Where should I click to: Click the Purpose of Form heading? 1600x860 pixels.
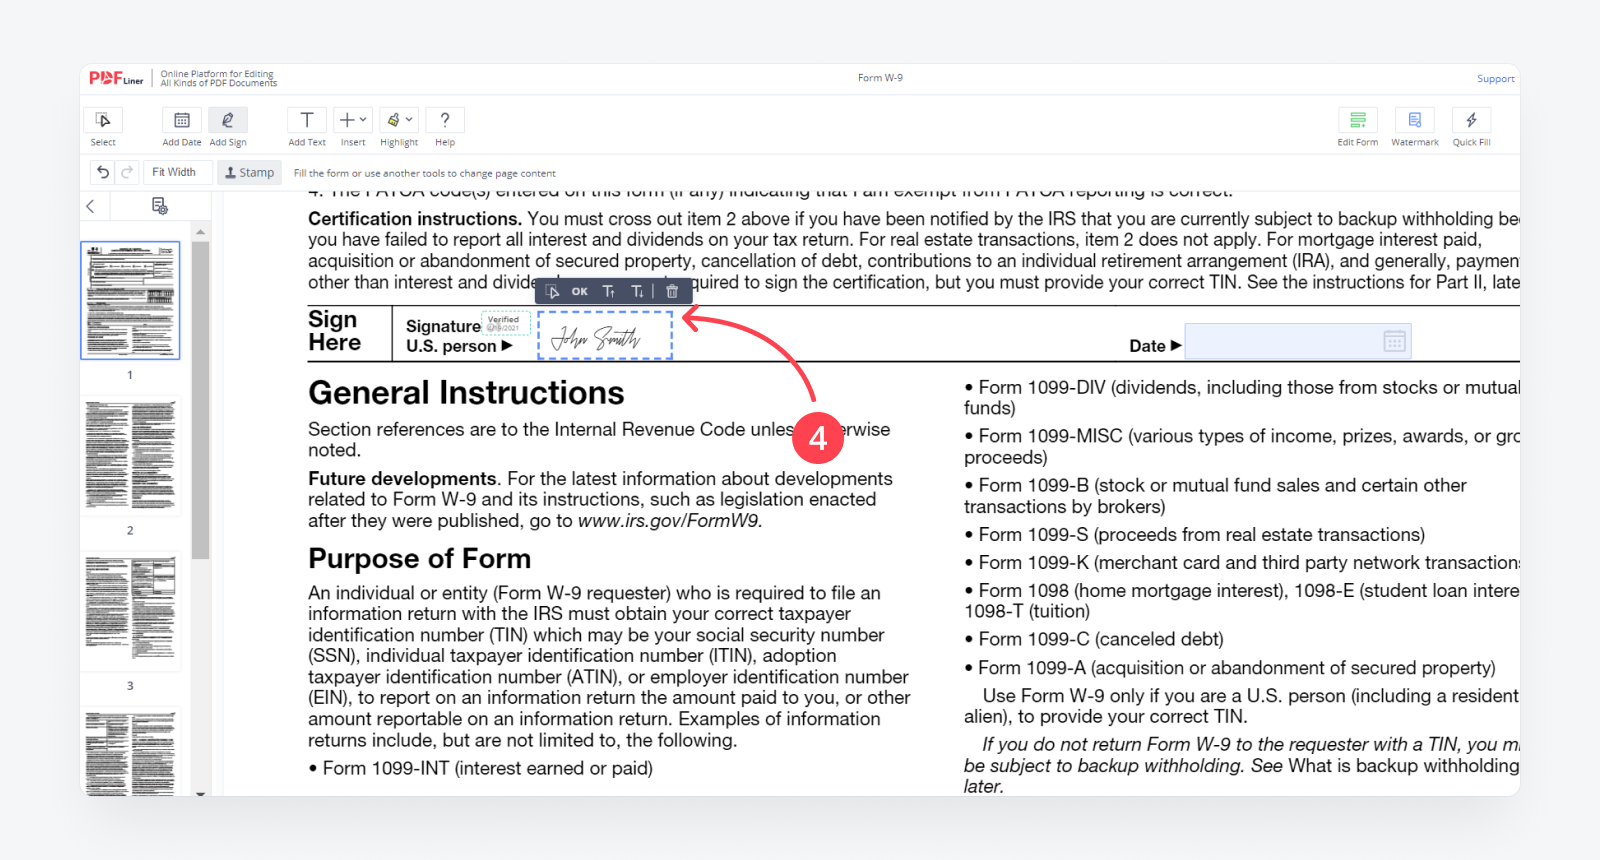pyautogui.click(x=419, y=558)
